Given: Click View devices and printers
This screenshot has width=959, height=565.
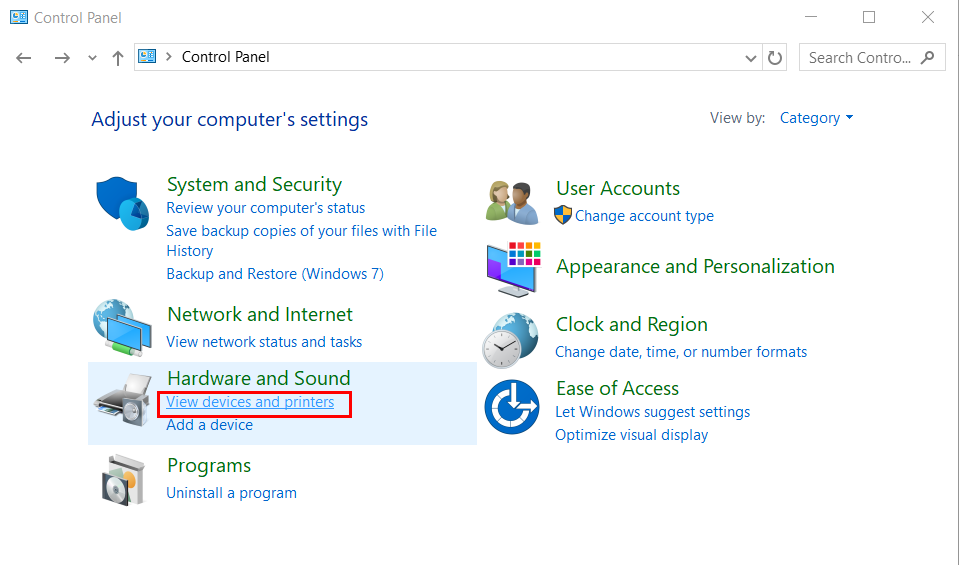Looking at the screenshot, I should point(250,402).
